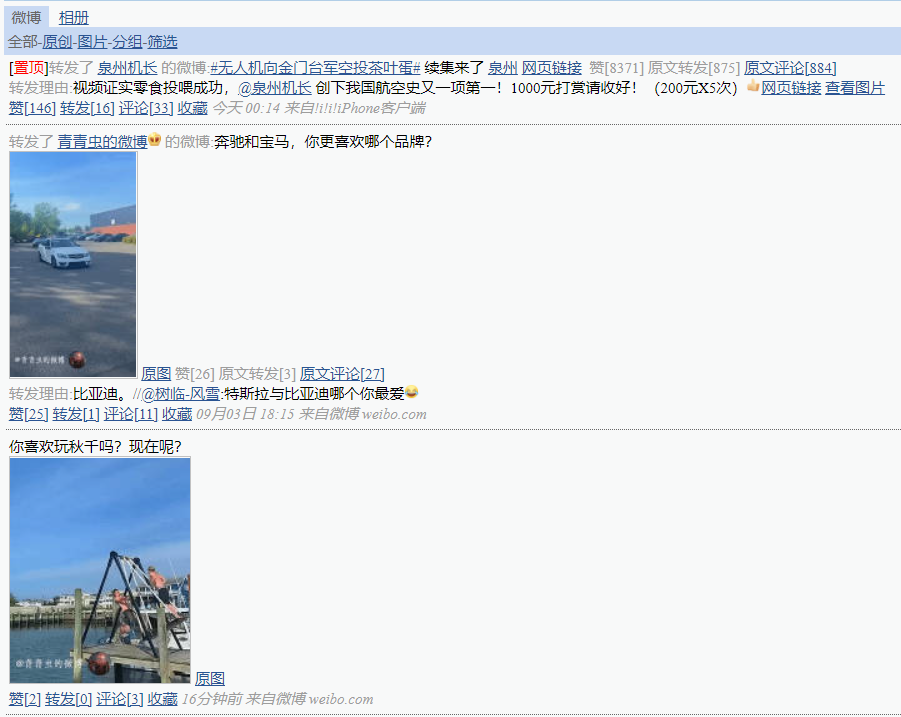Visit @树临-风雪 user profile
The width and height of the screenshot is (901, 717).
180,394
